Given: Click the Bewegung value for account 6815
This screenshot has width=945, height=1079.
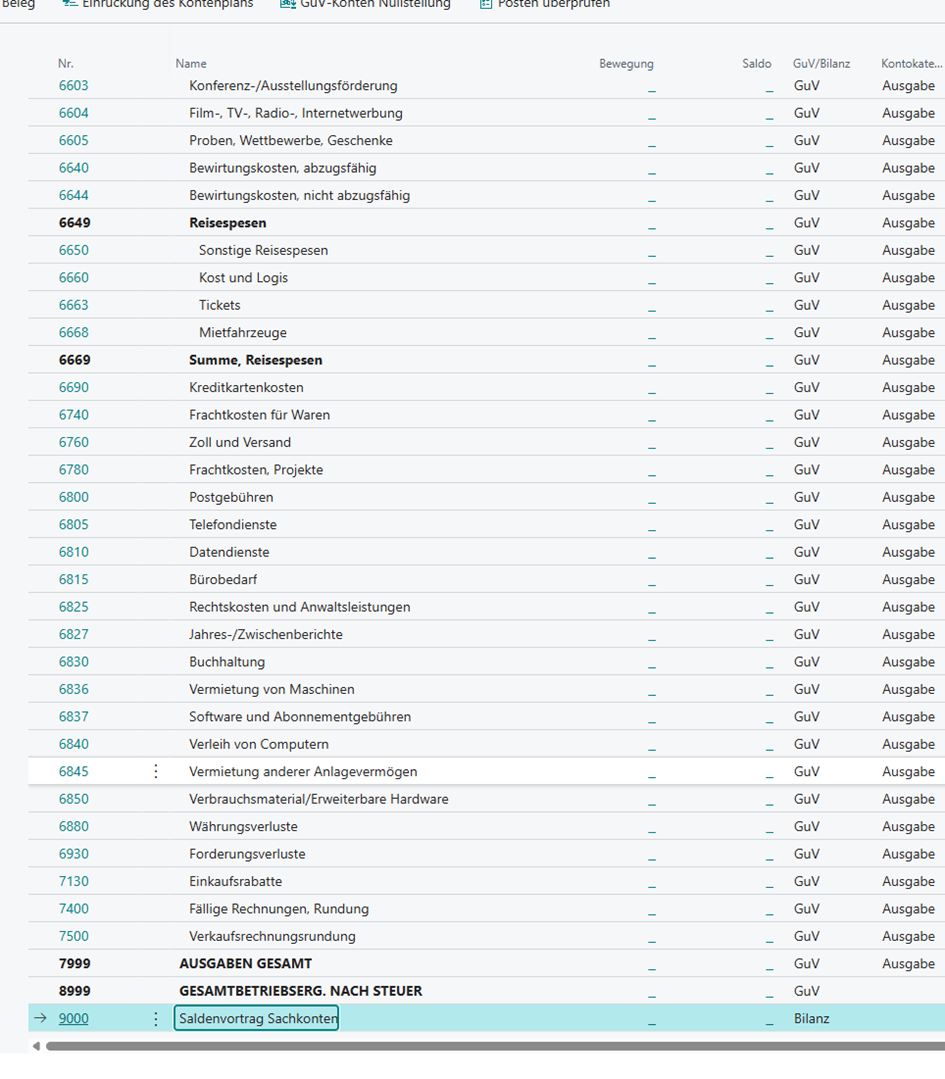Looking at the screenshot, I should pyautogui.click(x=651, y=580).
